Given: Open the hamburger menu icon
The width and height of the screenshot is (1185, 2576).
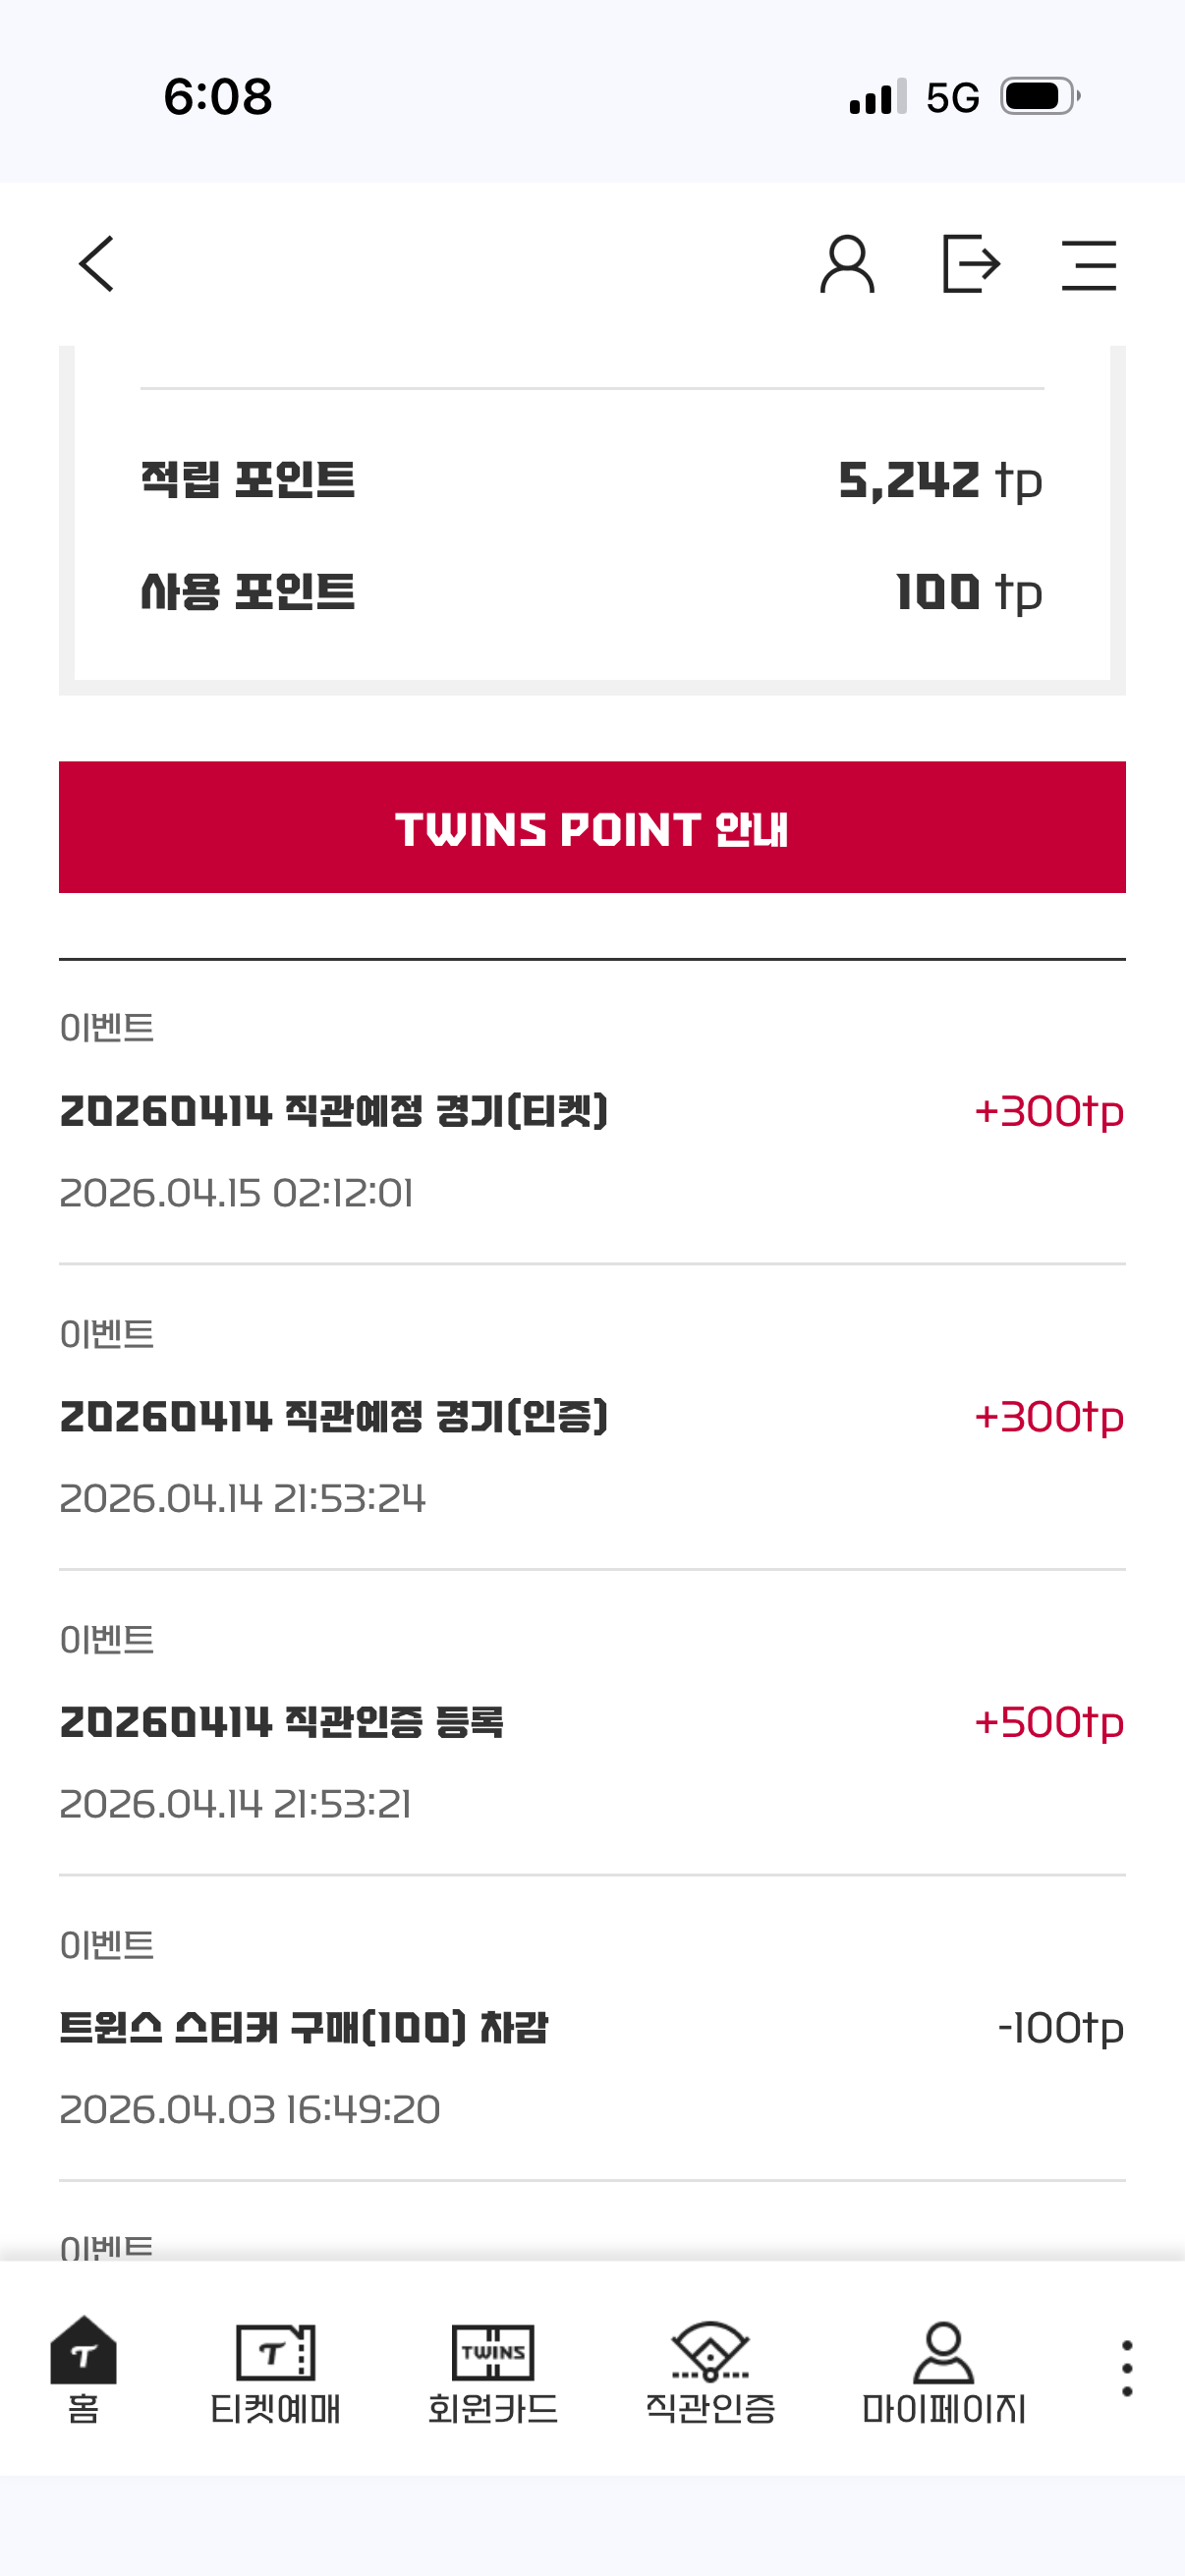Looking at the screenshot, I should pos(1089,265).
